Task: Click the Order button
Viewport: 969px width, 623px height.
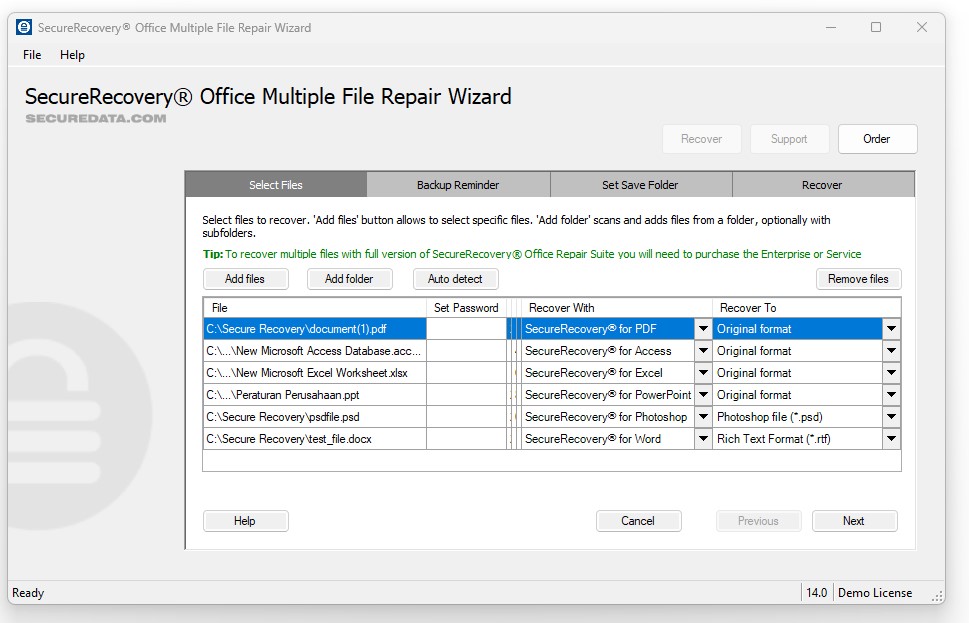Action: tap(877, 139)
